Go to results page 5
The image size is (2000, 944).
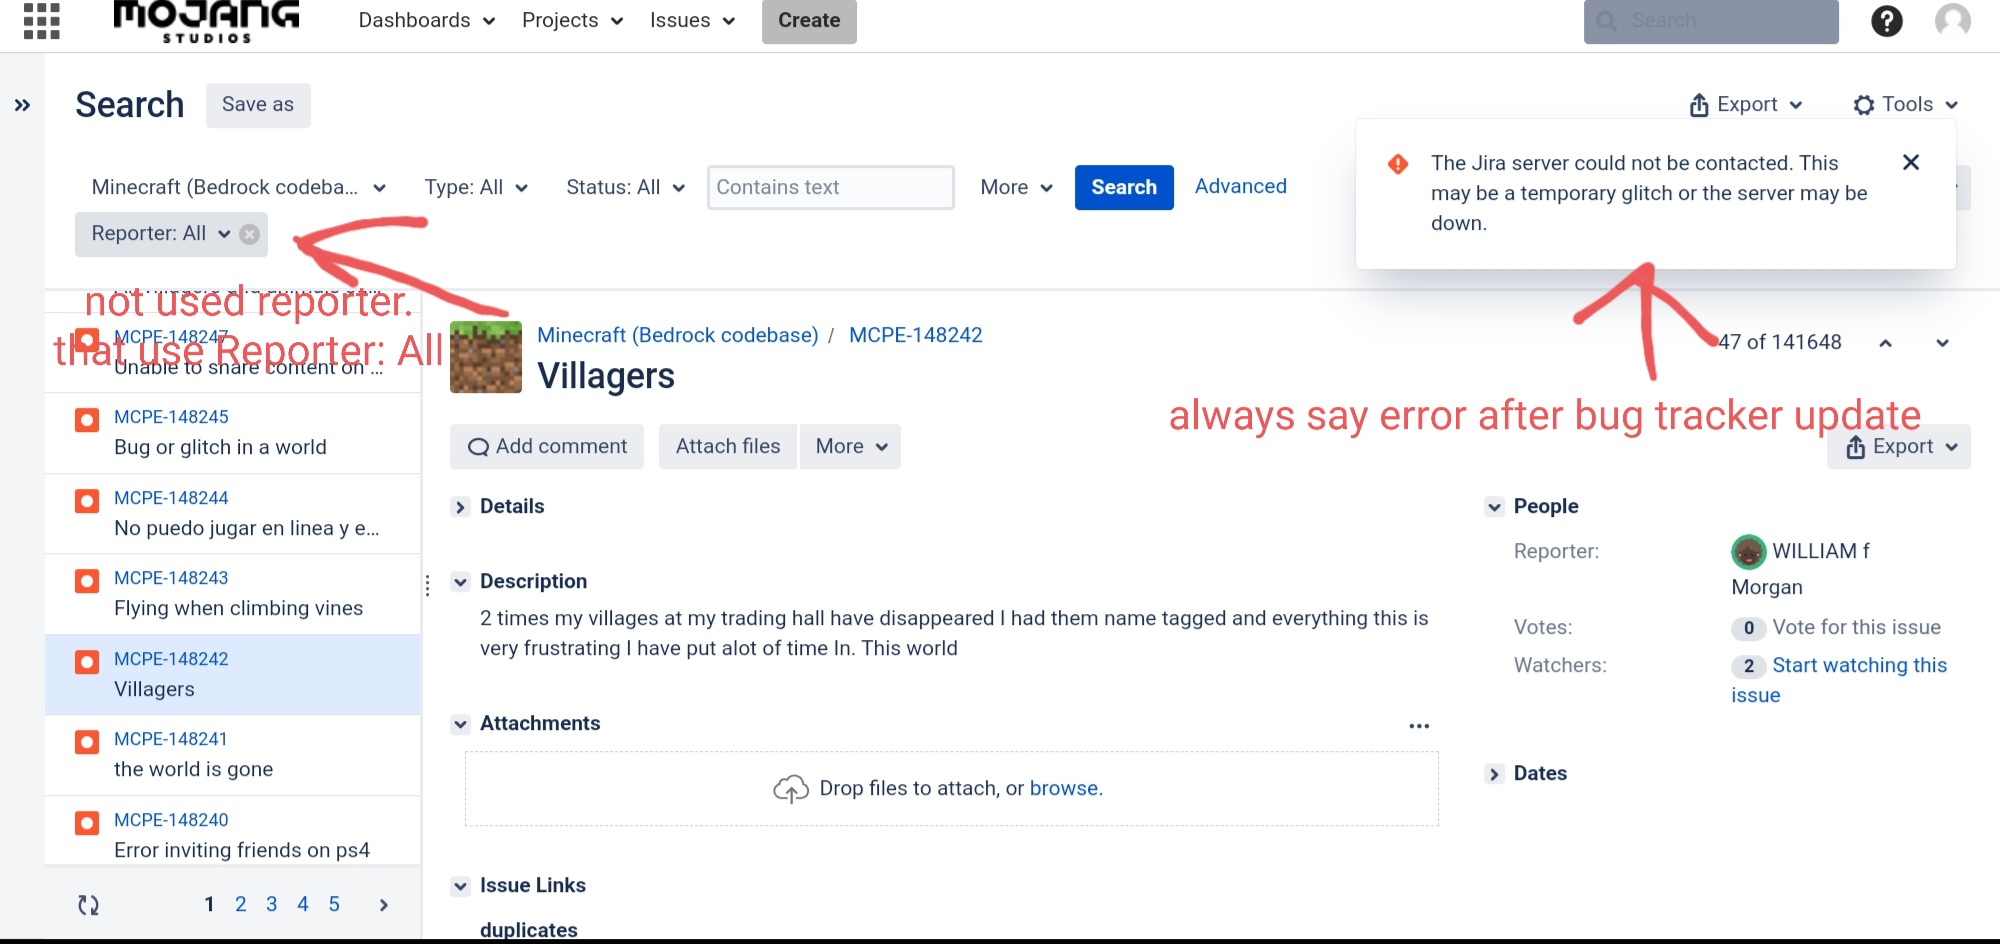point(334,905)
